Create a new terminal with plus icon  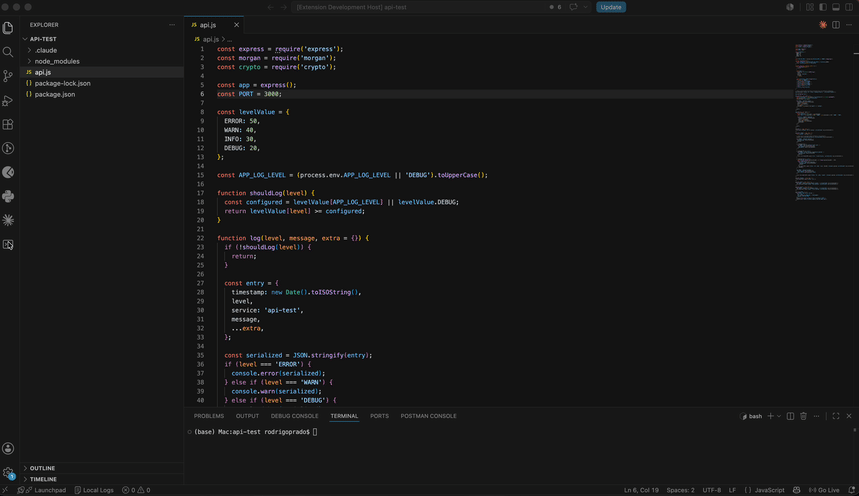click(x=770, y=416)
